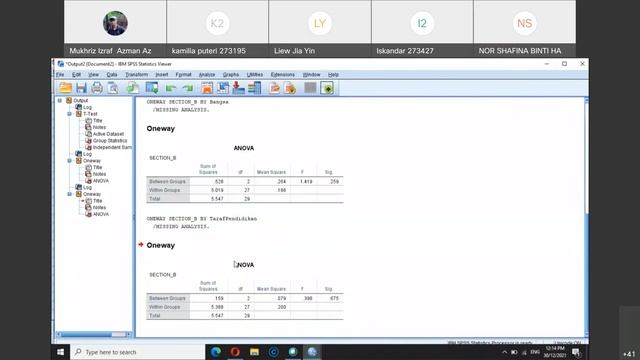Screen dimensions: 640x360
Task: Open Print Preview from the toolbar
Action: [x=113, y=88]
